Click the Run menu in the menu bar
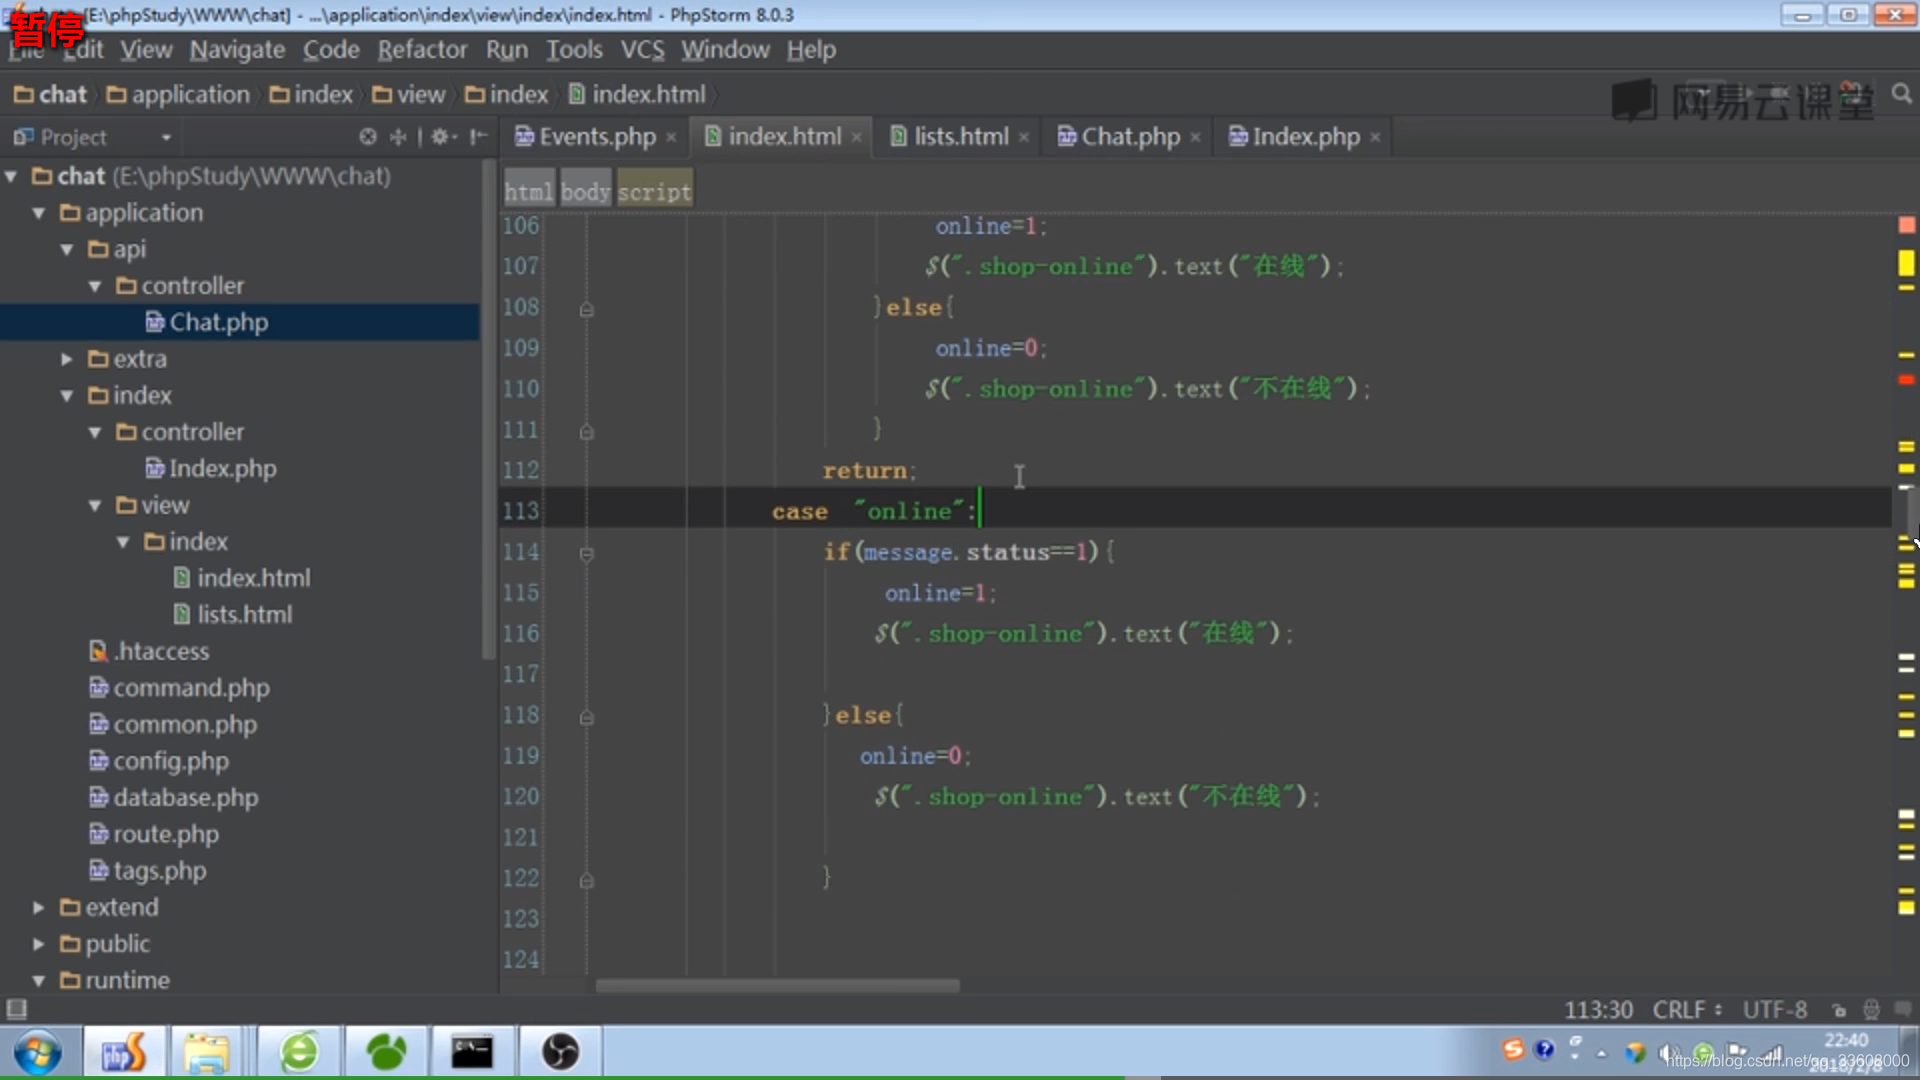 508,49
